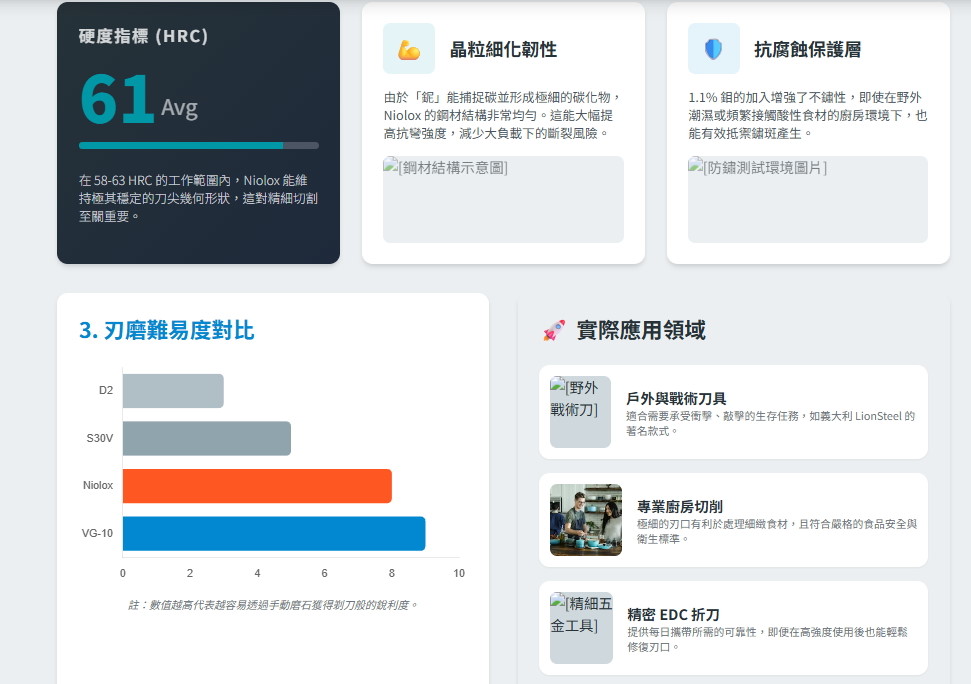This screenshot has width=971, height=684.
Task: Click the 刃磨難易度對比 section heading
Action: coord(166,330)
